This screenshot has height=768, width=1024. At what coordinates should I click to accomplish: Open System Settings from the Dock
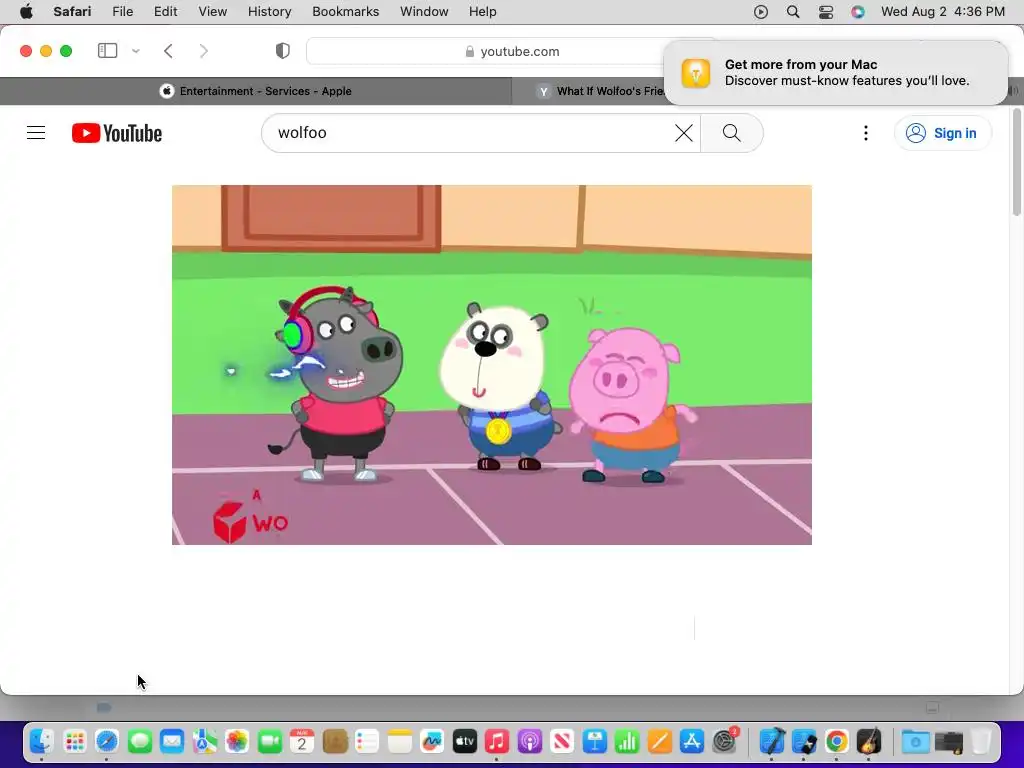(725, 741)
